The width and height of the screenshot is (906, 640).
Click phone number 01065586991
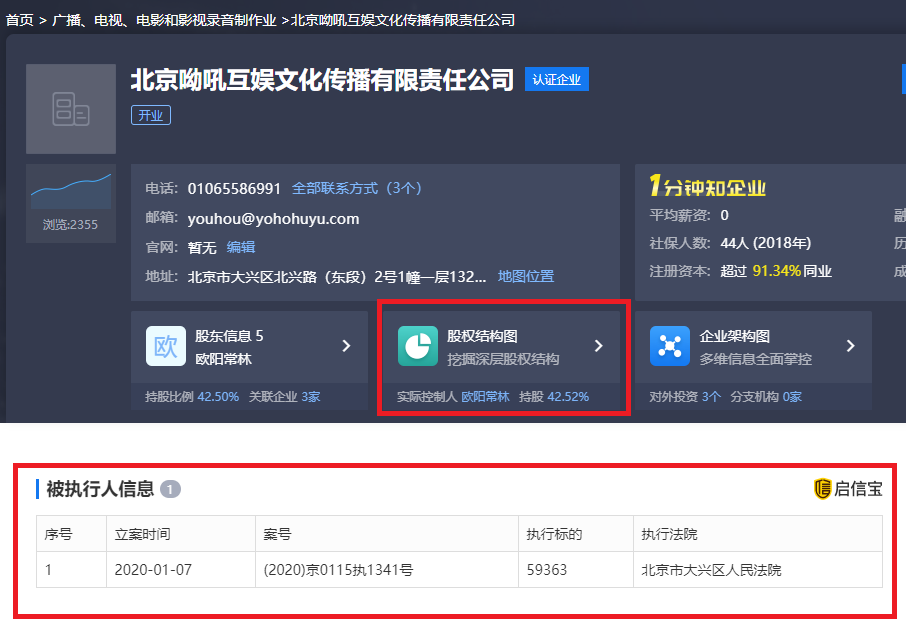234,189
